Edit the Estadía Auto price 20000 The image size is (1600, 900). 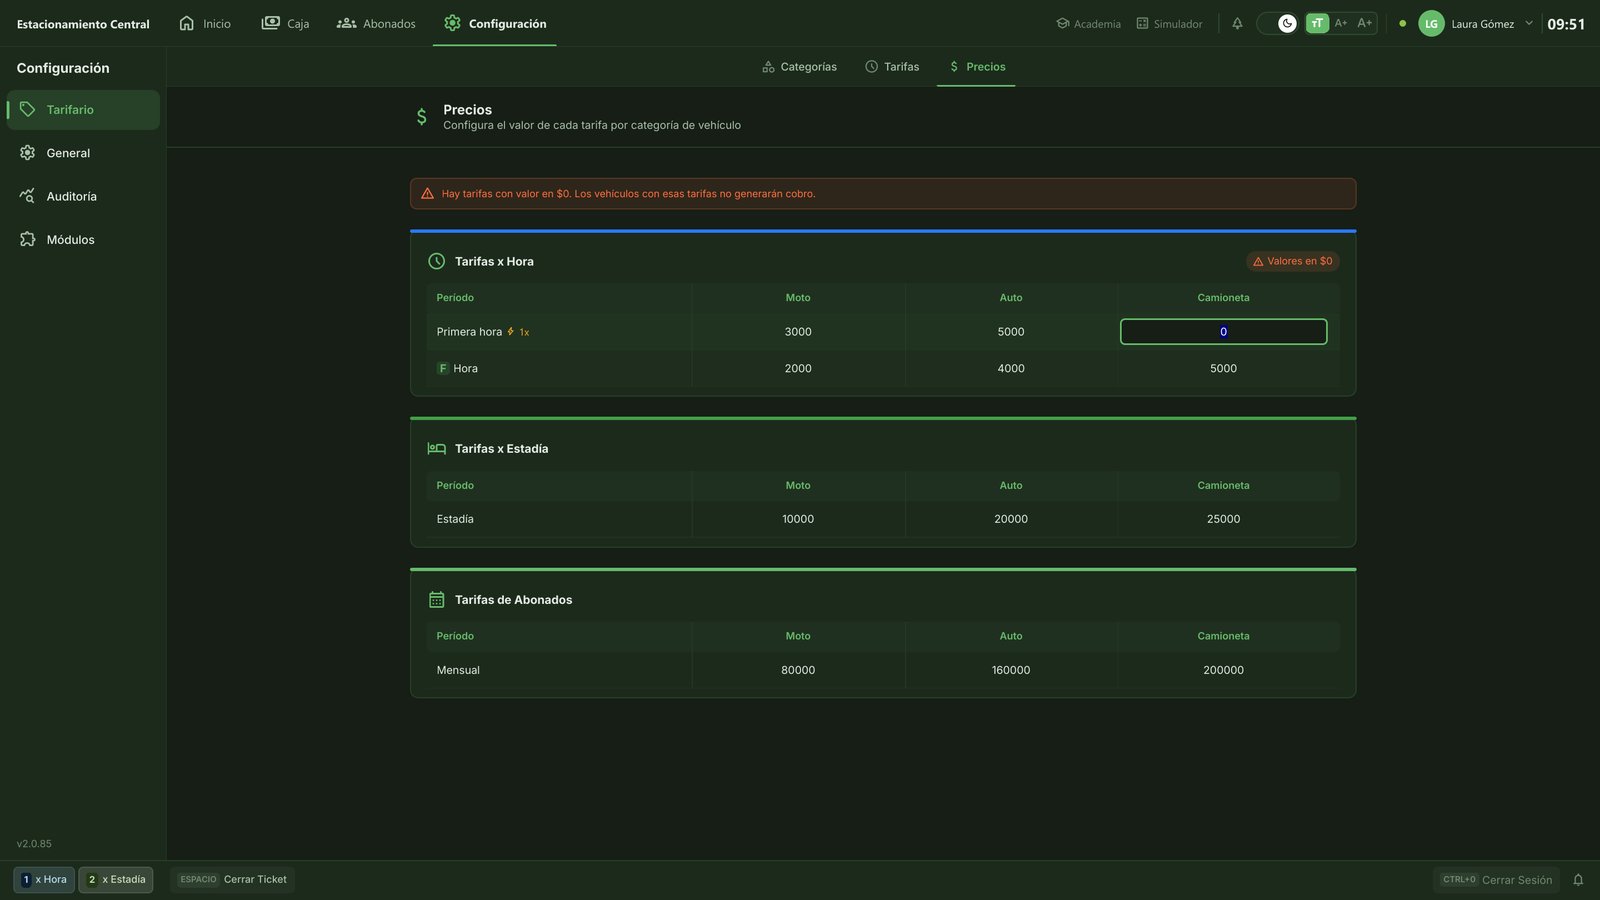click(x=1011, y=519)
